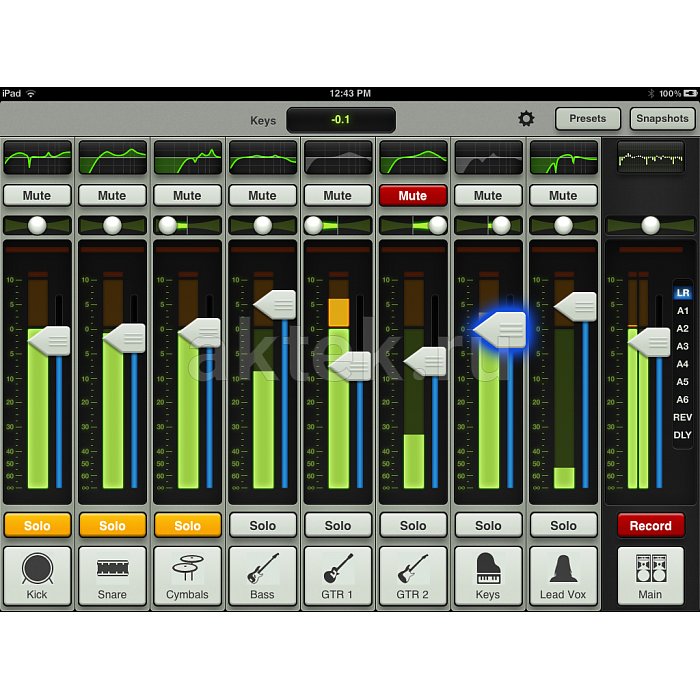Select the A6 aux mix
Viewport: 700px width, 700px height.
tap(683, 400)
